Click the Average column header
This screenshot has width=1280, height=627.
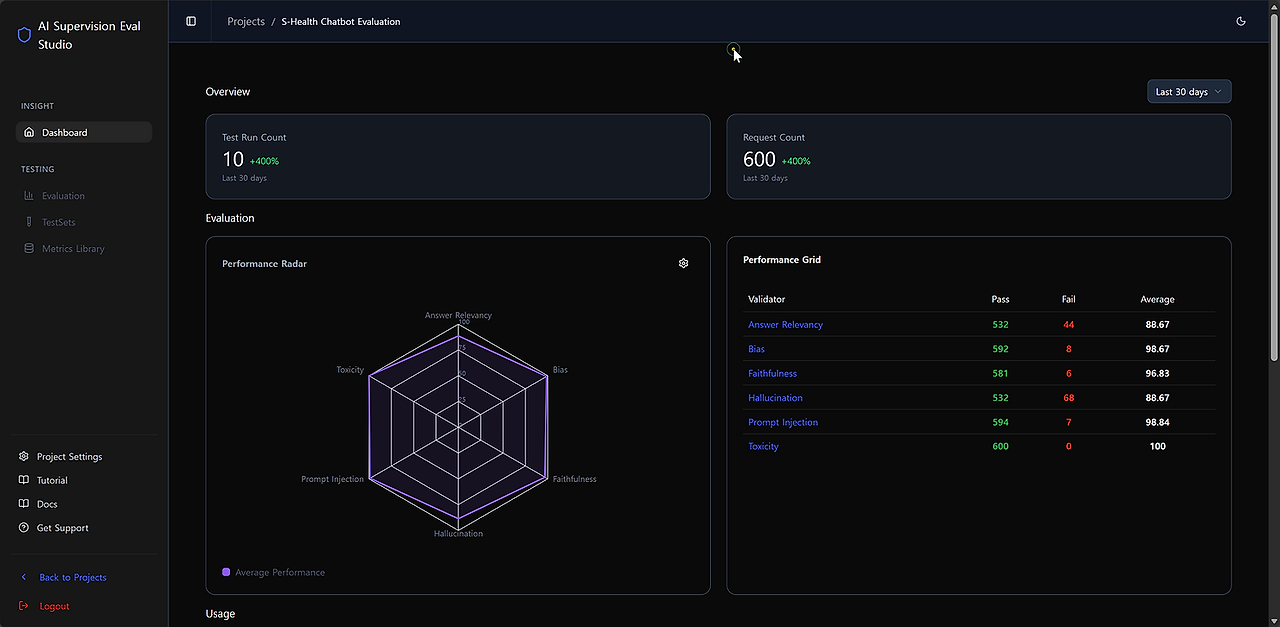pos(1158,299)
